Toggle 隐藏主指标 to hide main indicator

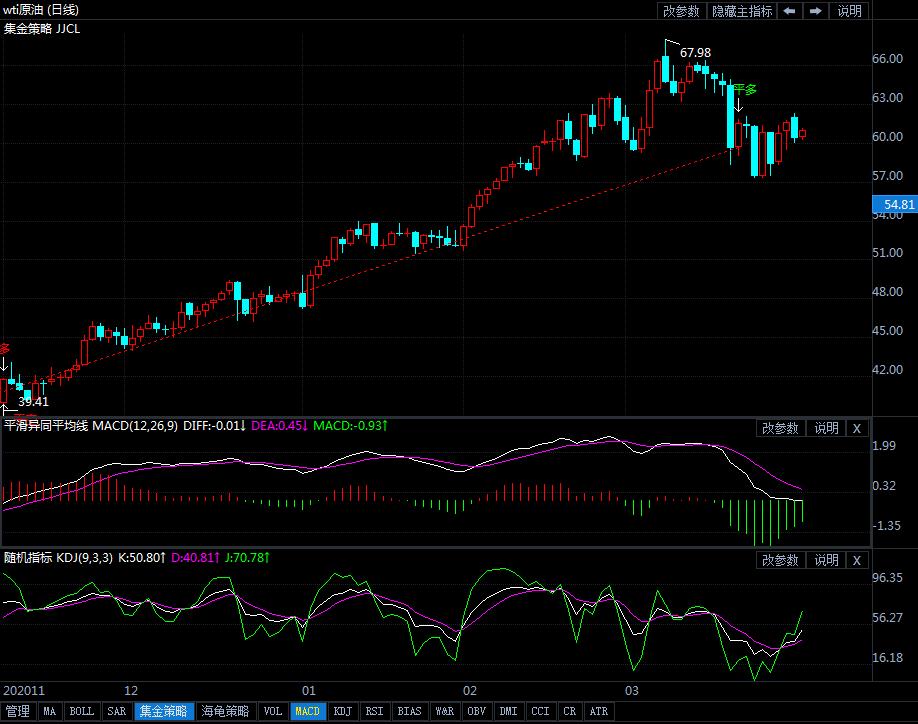tap(741, 11)
